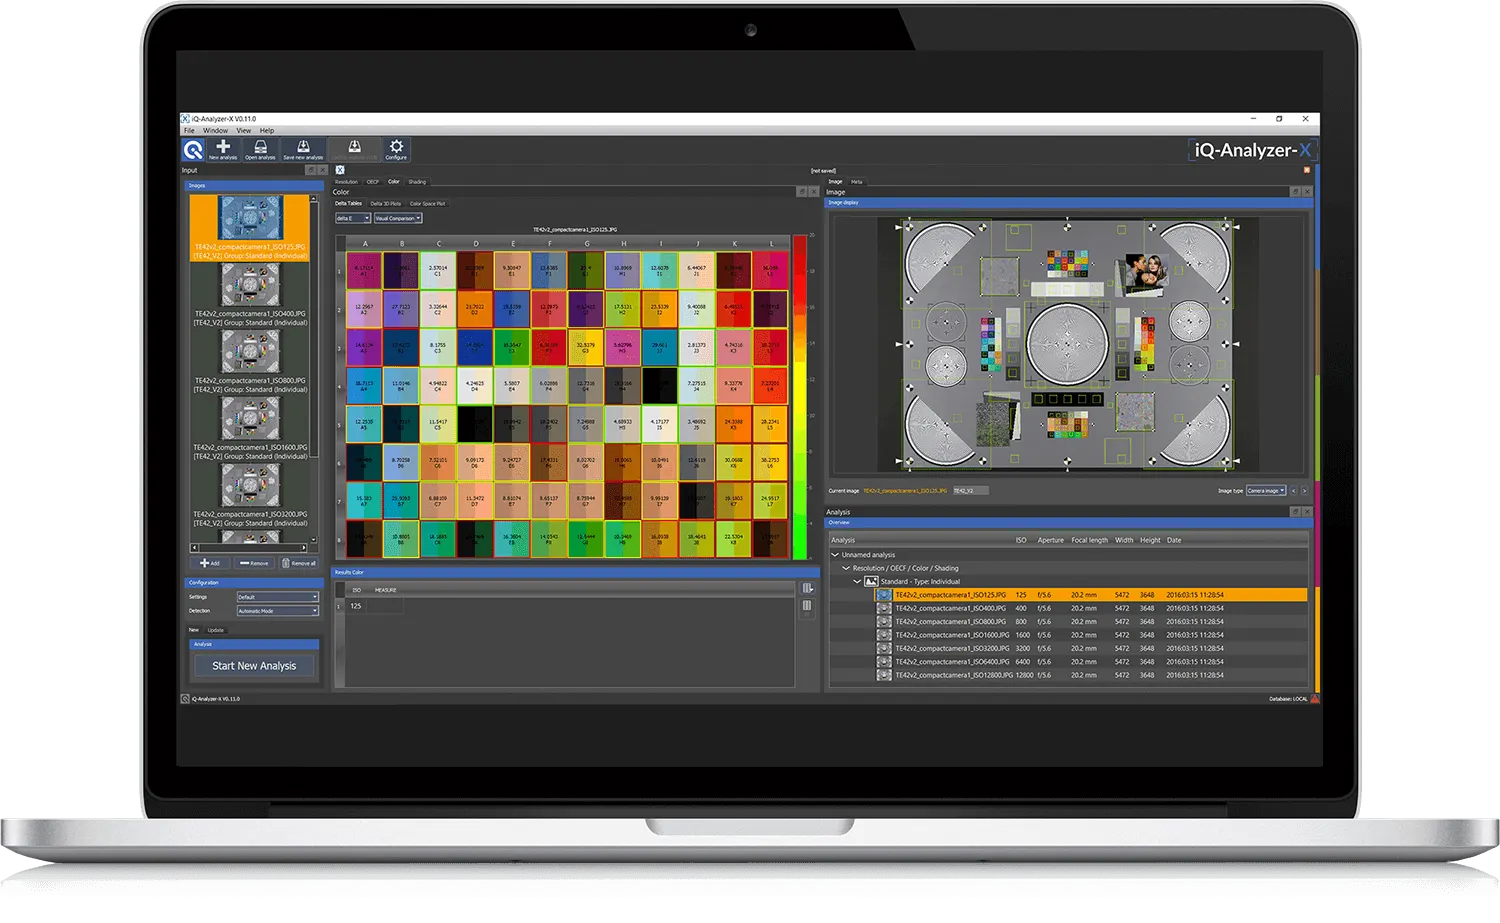The height and width of the screenshot is (923, 1500).
Task: Open the Delta 3D Plots tab
Action: coord(385,204)
